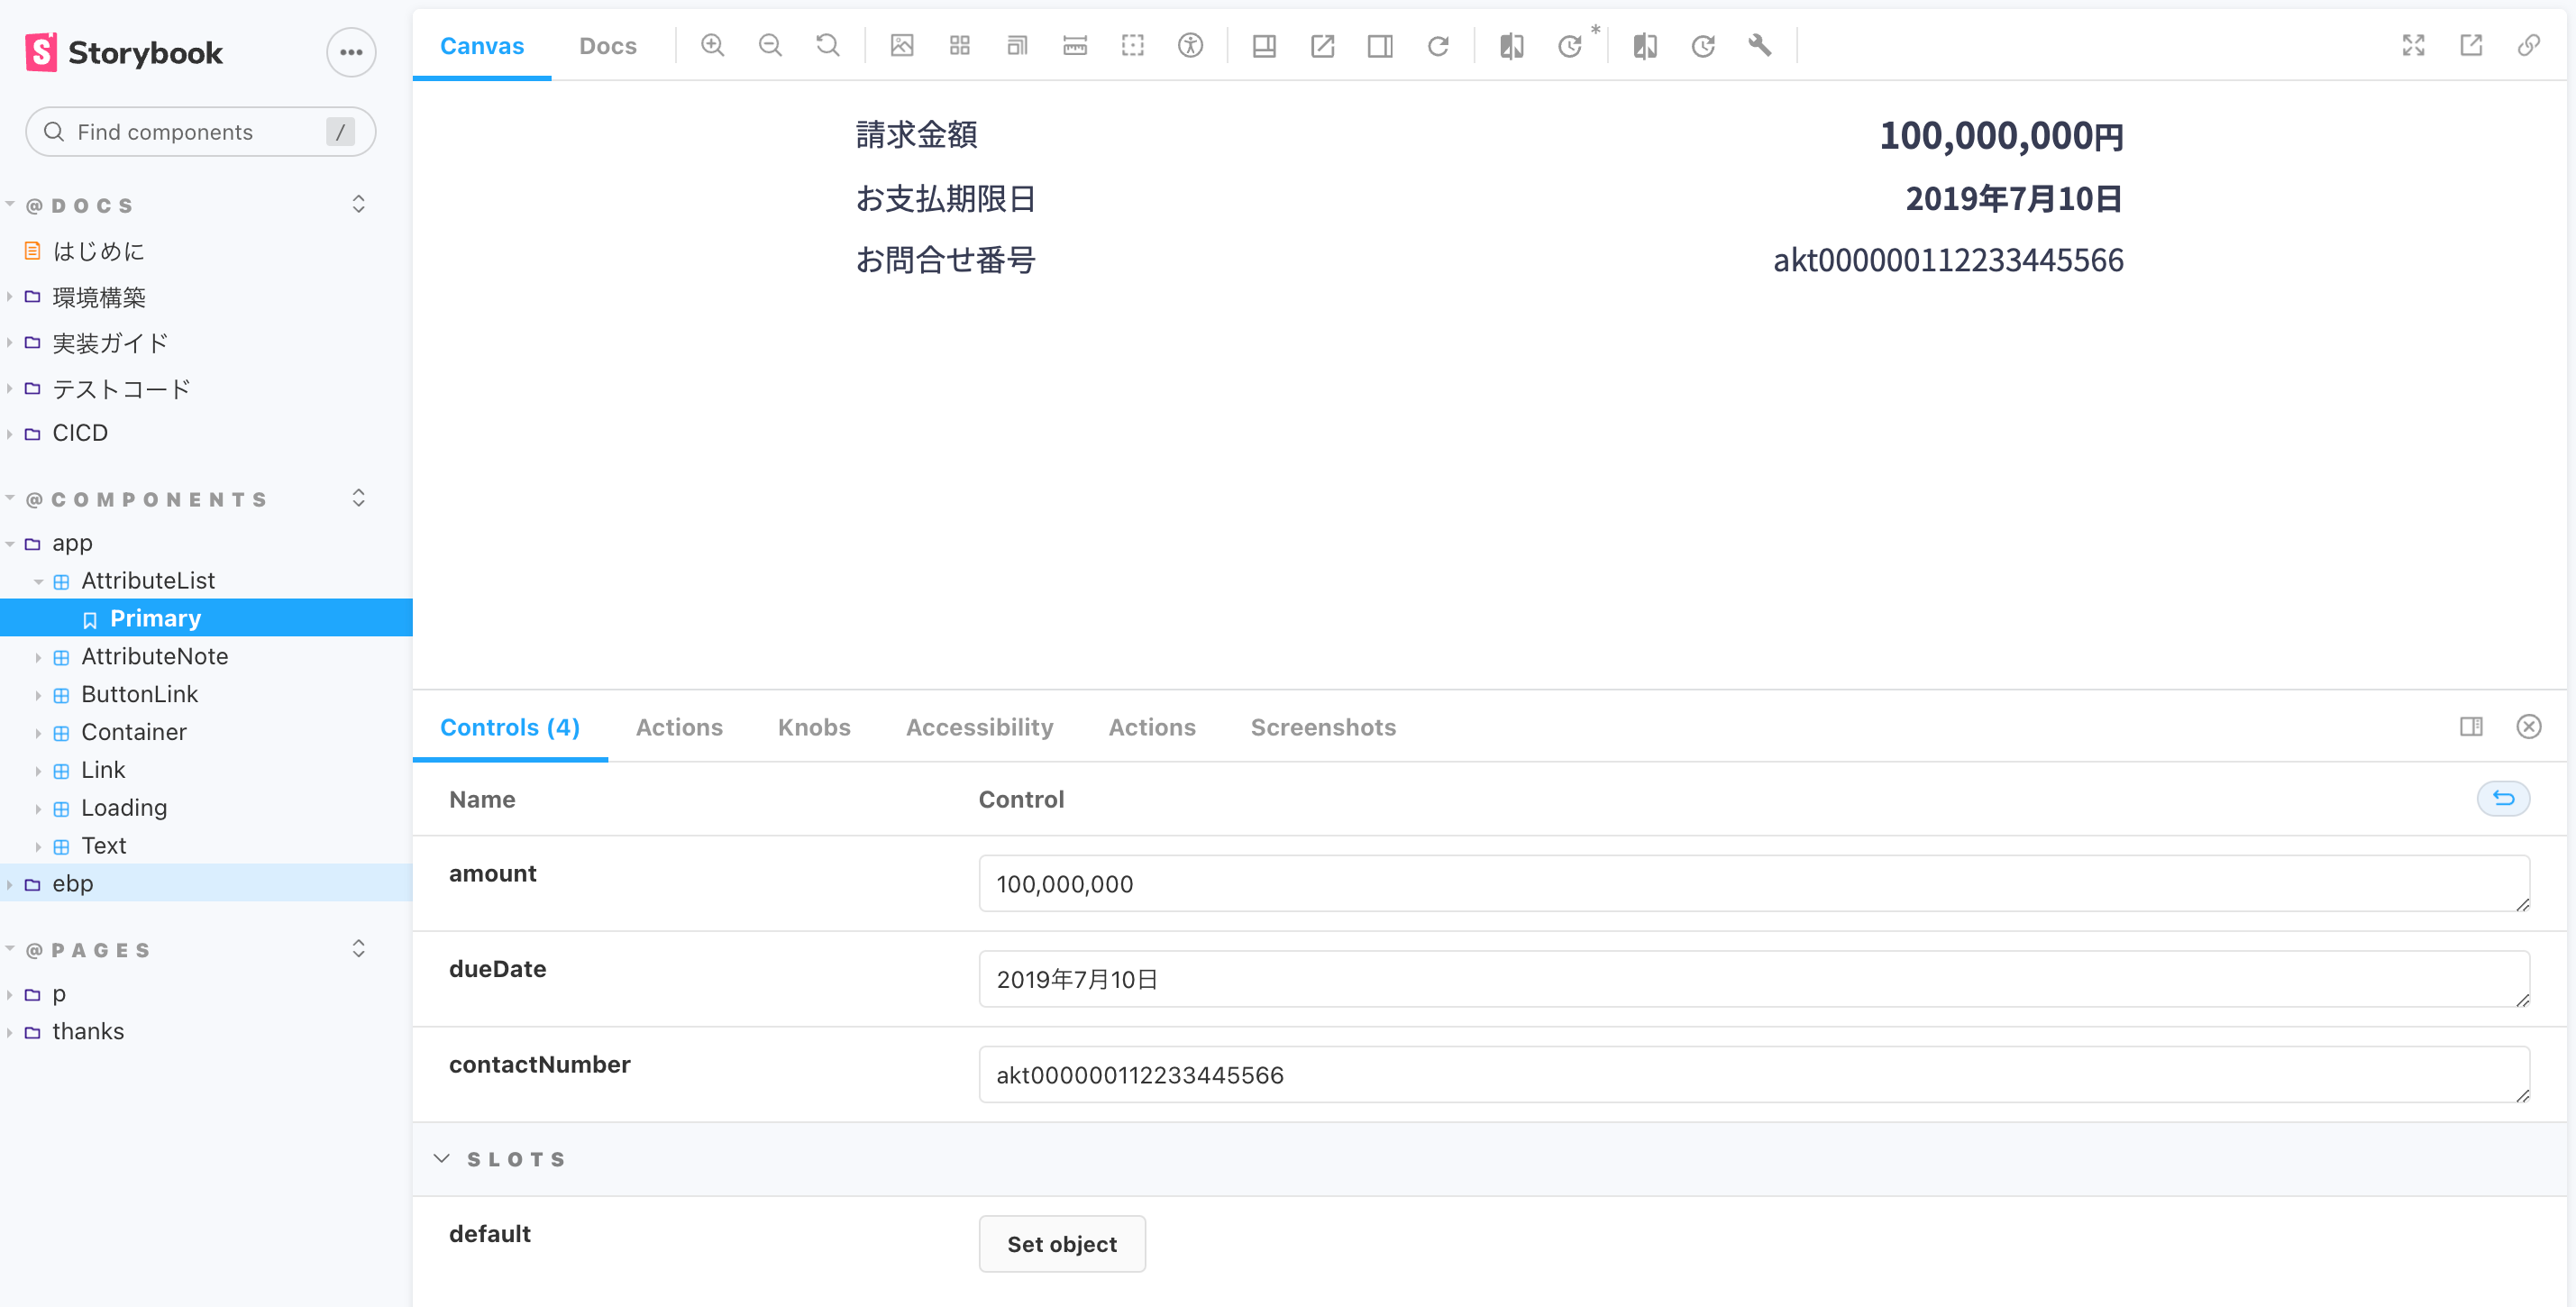The height and width of the screenshot is (1307, 2576).
Task: Click the zoom in icon
Action: (x=712, y=46)
